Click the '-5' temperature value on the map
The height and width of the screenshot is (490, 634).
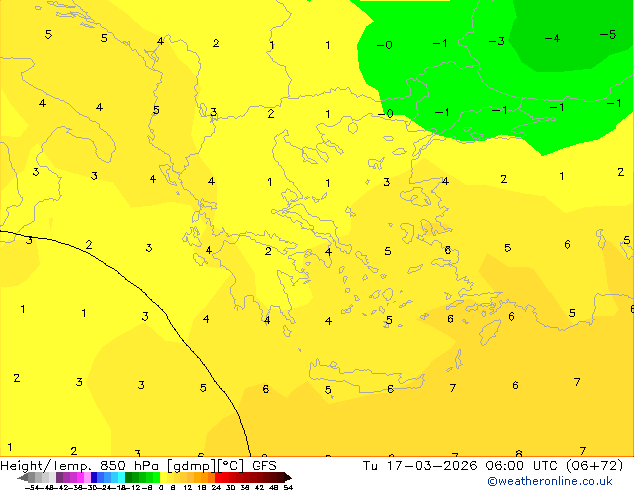tap(608, 34)
